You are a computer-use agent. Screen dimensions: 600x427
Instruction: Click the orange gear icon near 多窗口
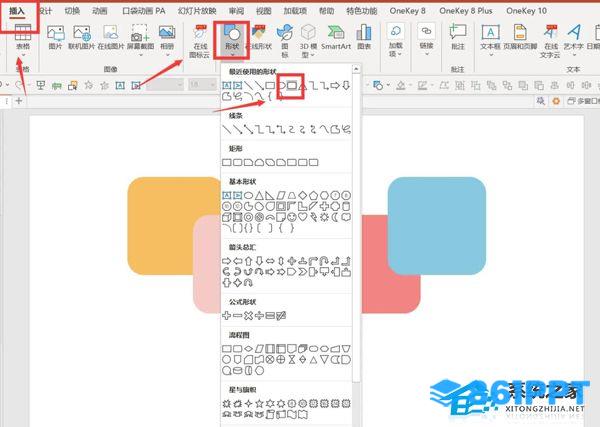click(556, 101)
